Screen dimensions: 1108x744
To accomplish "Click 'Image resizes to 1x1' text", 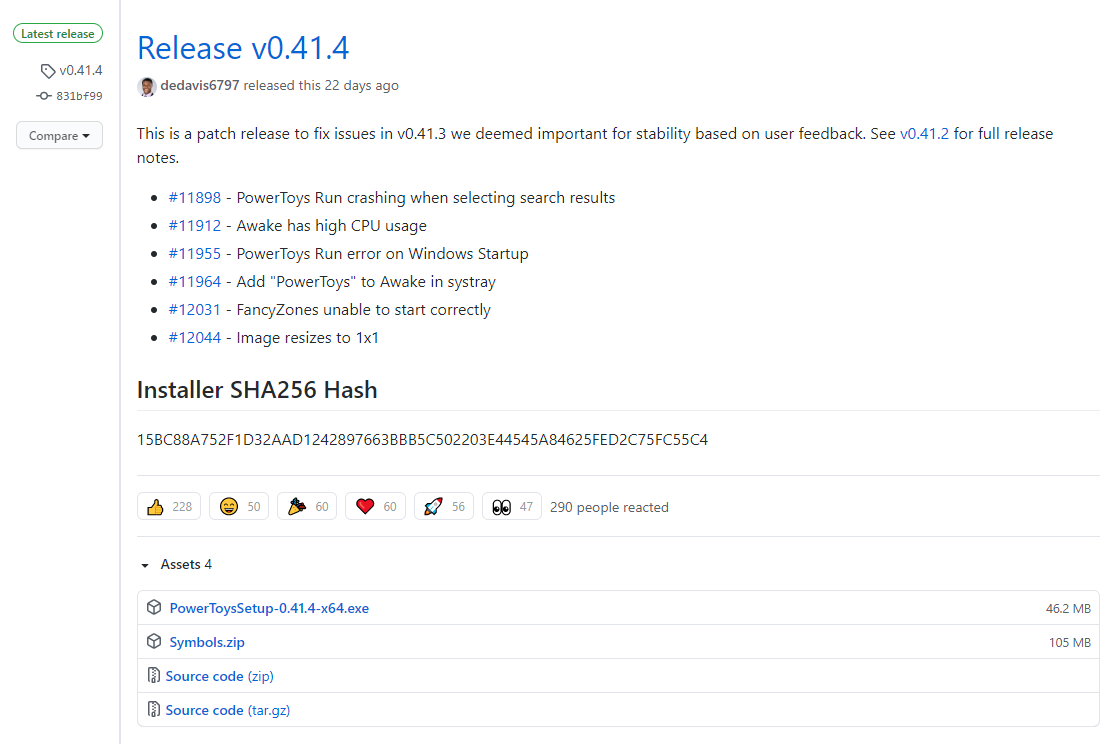I will click(307, 338).
